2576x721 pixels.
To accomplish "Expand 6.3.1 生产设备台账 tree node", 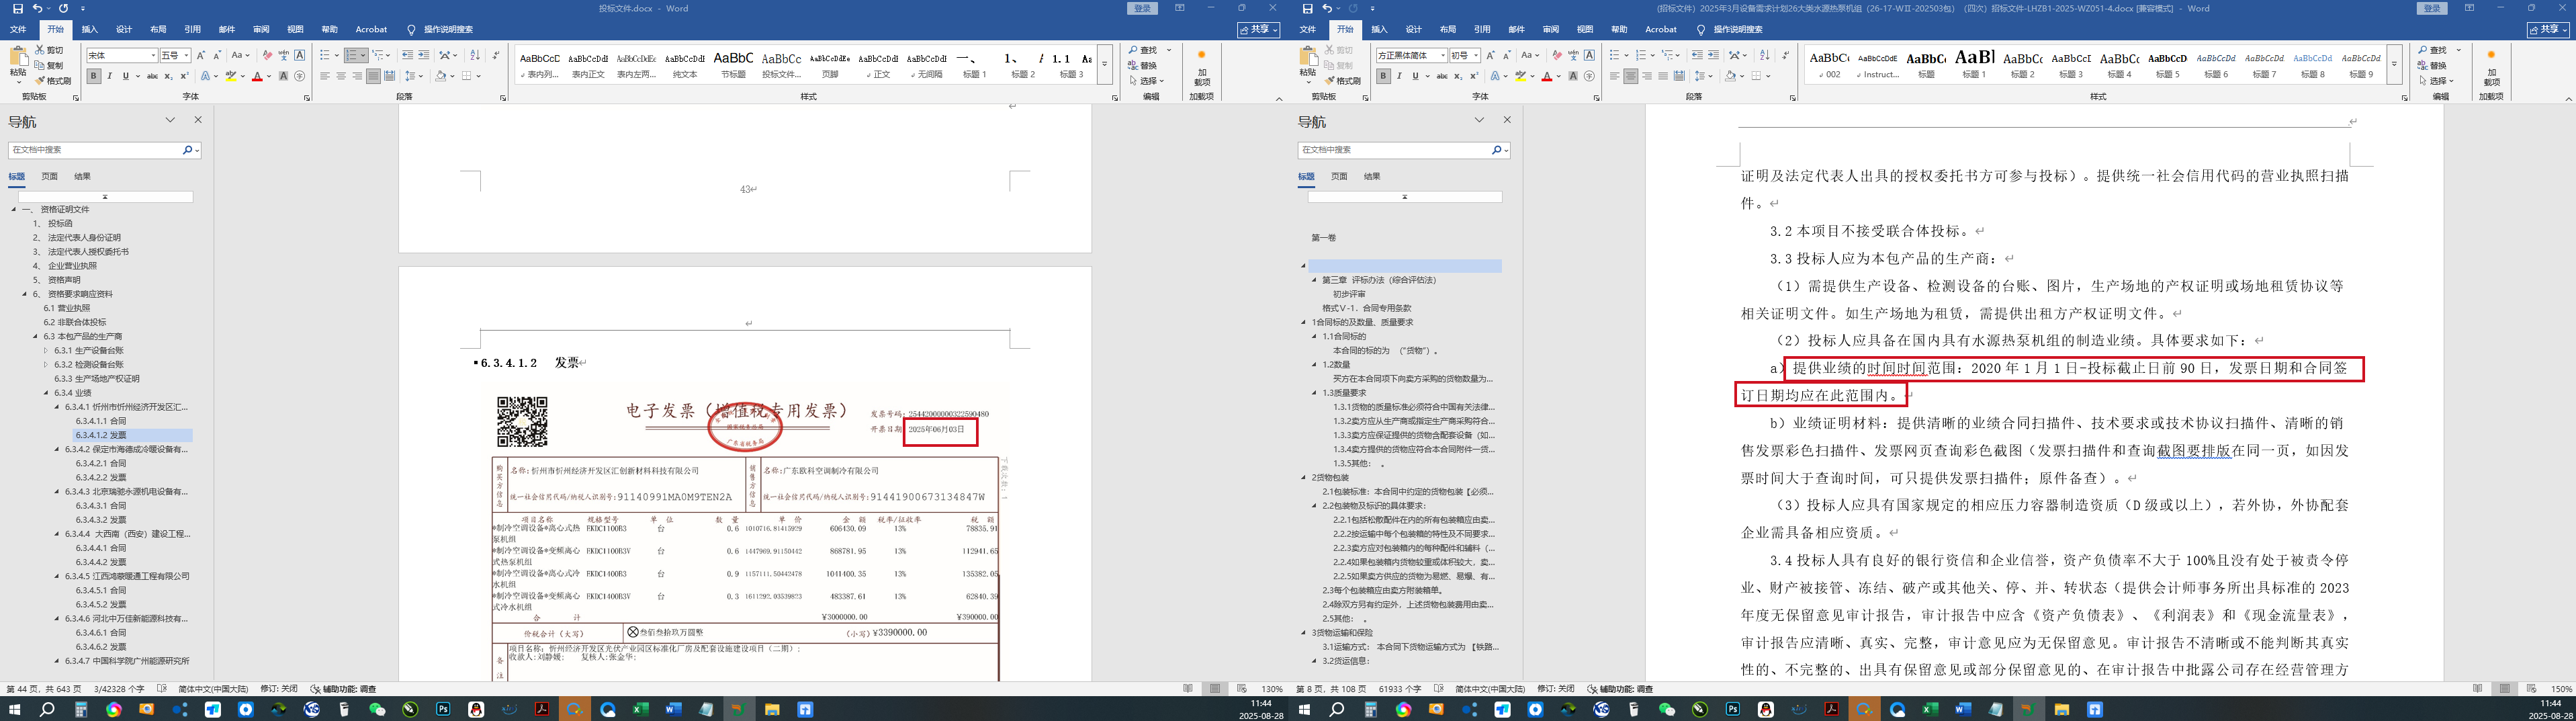I will pos(46,351).
